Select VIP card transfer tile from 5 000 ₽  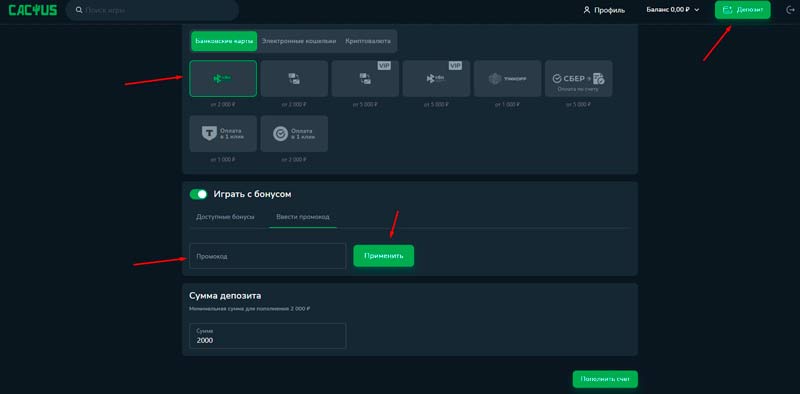pos(365,79)
